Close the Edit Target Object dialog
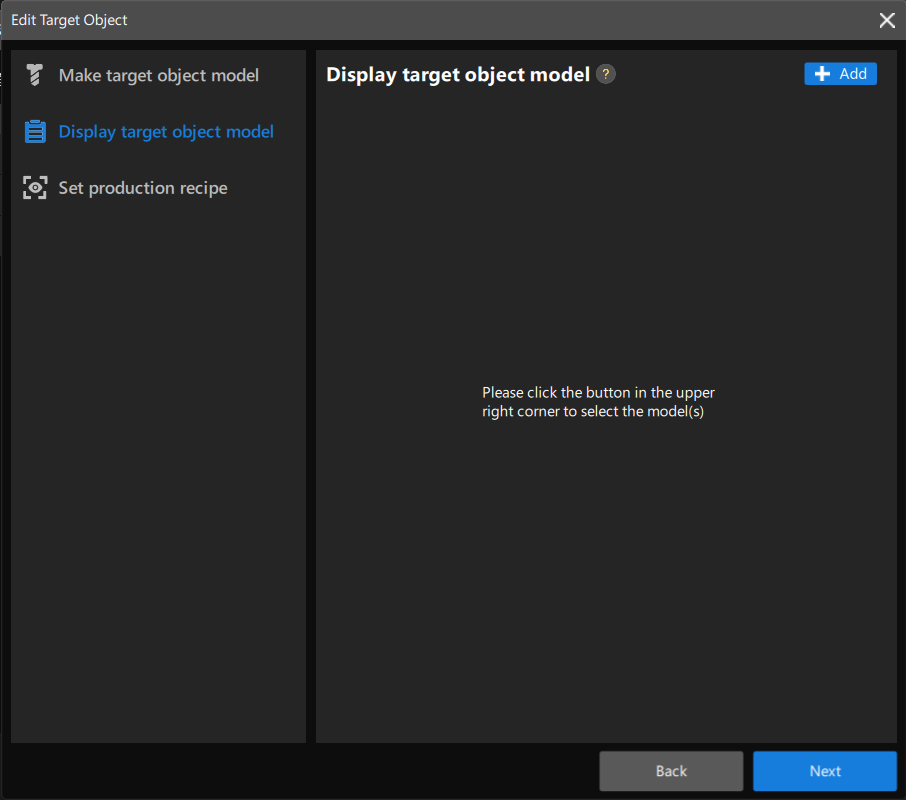 [886, 20]
